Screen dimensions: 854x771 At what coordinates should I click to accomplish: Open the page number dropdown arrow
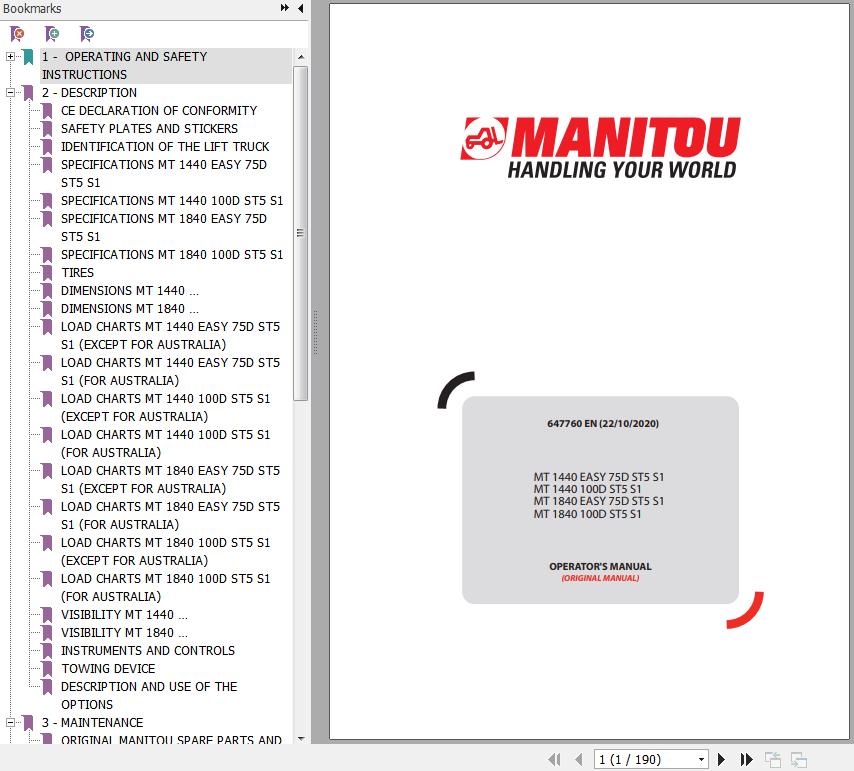point(702,759)
